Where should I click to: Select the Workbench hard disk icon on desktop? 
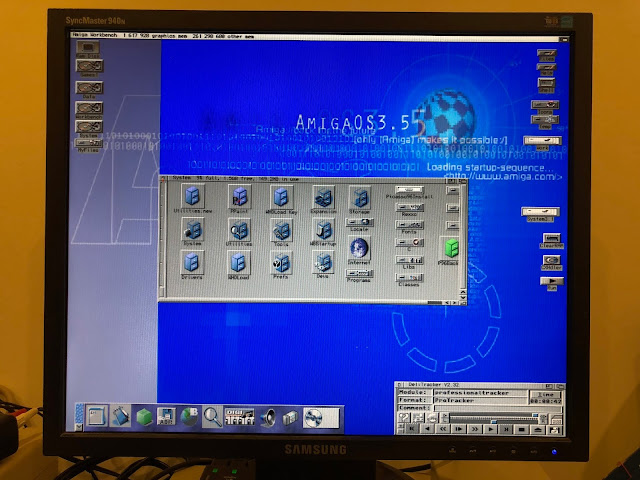[89, 108]
